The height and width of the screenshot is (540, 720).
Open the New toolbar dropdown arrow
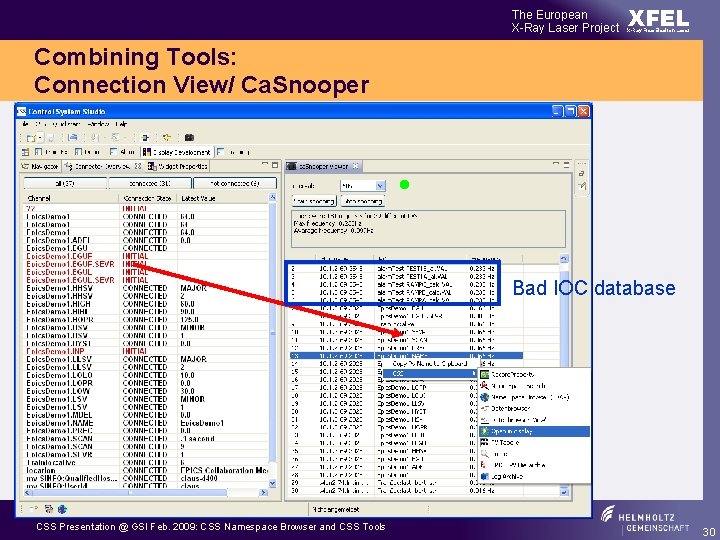point(40,138)
